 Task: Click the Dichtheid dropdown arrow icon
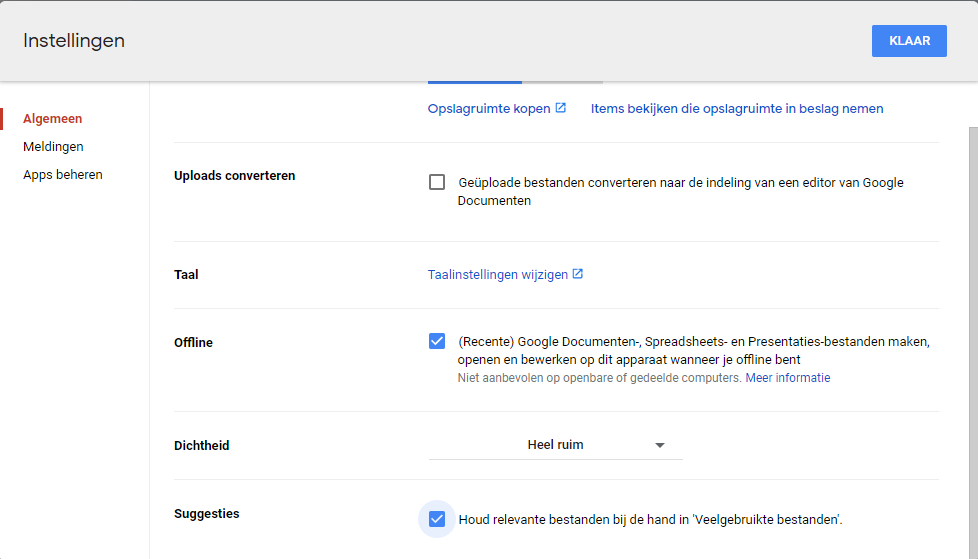[x=660, y=445]
